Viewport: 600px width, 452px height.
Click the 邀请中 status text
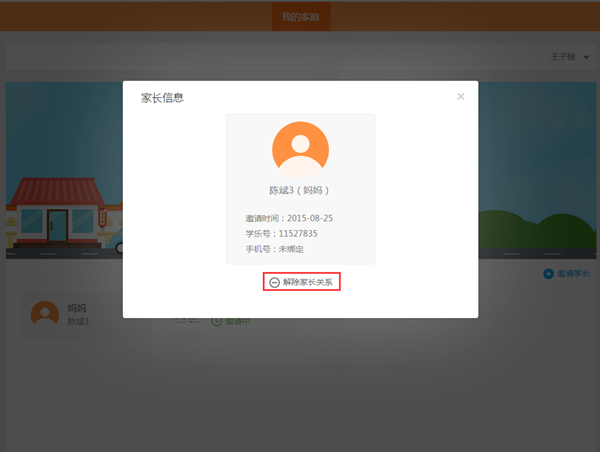click(236, 322)
